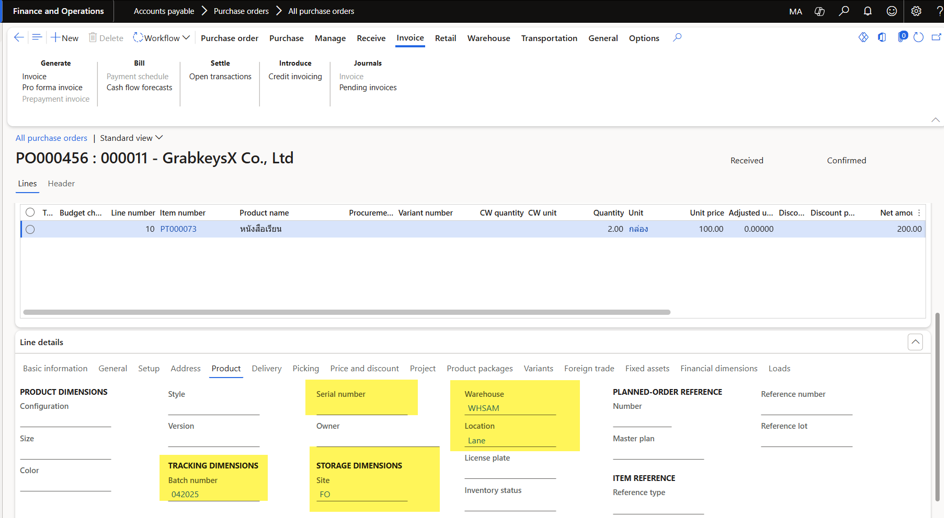This screenshot has height=518, width=944.
Task: Click the grid horizontal scrollbar
Action: coord(346,312)
